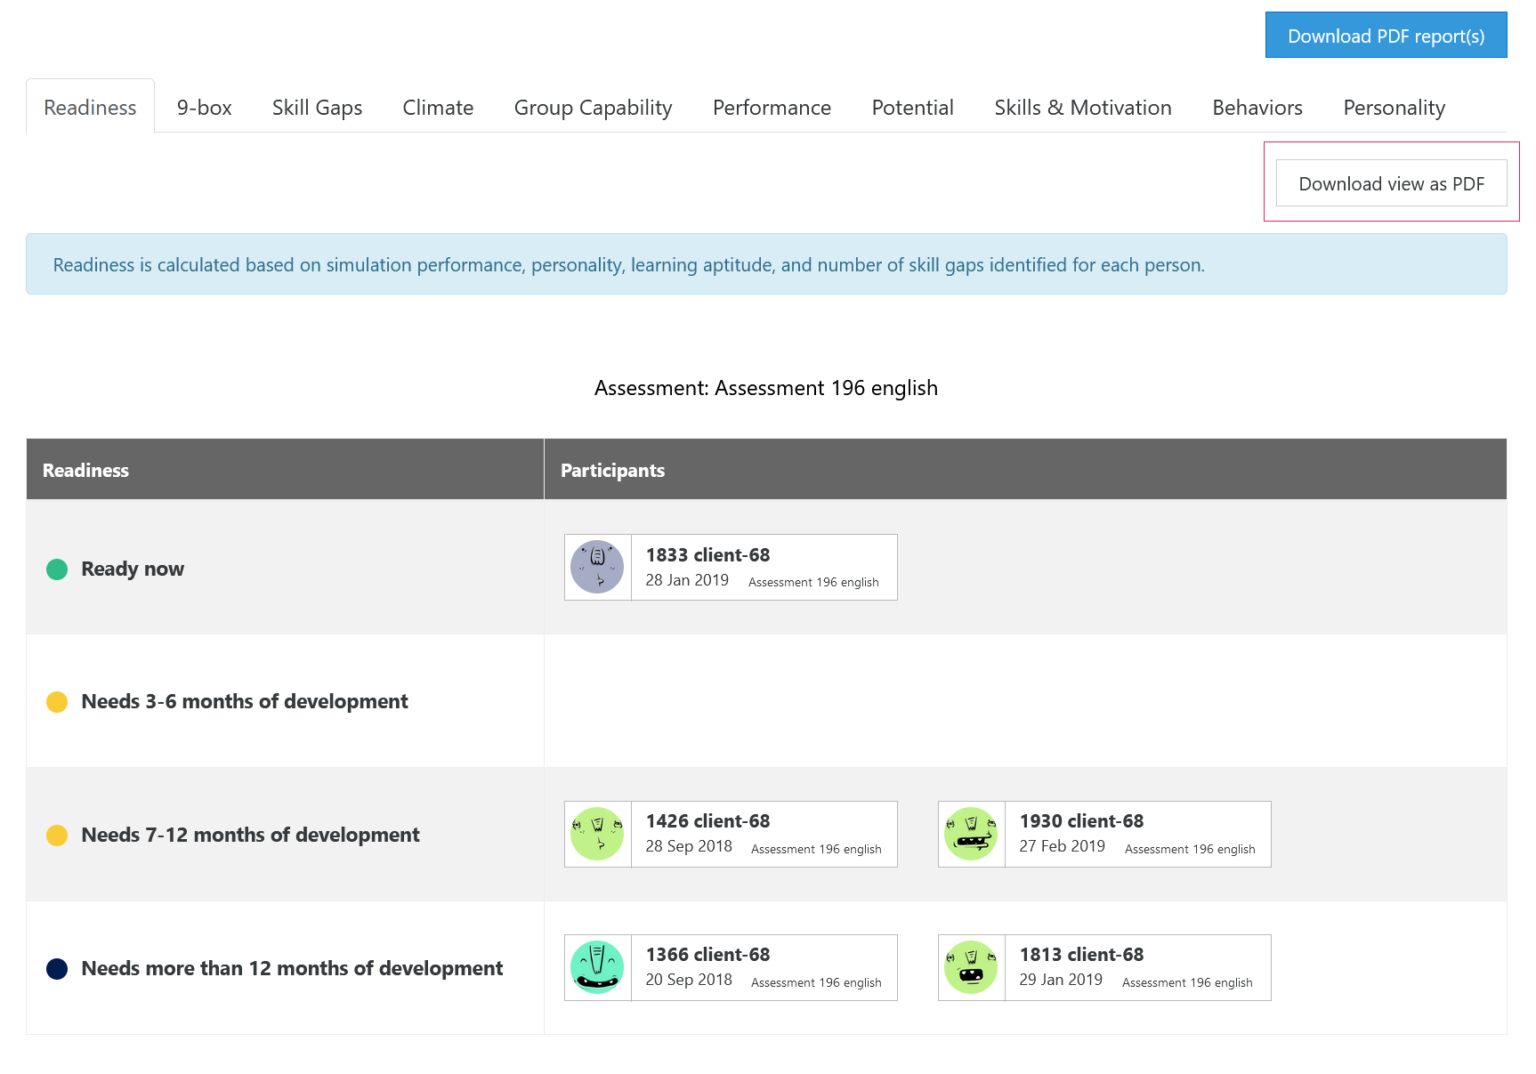Click the avatar icon for participant 1366 client-68

[597, 967]
